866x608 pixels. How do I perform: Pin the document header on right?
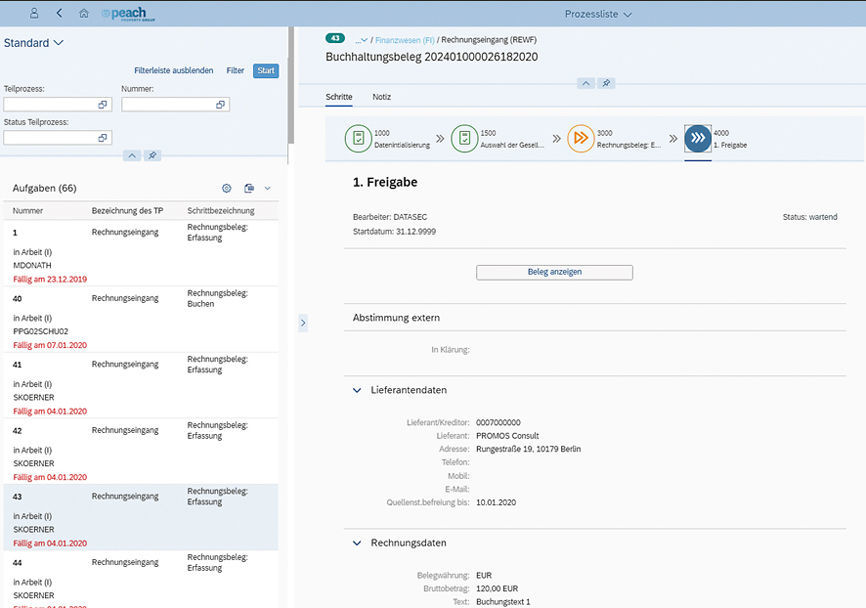(606, 83)
